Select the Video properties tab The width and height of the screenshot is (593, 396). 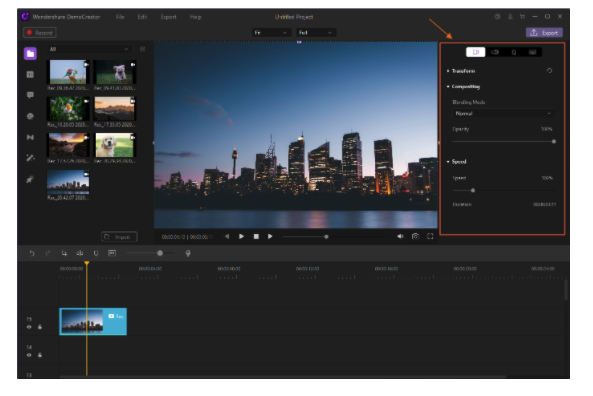tap(476, 52)
